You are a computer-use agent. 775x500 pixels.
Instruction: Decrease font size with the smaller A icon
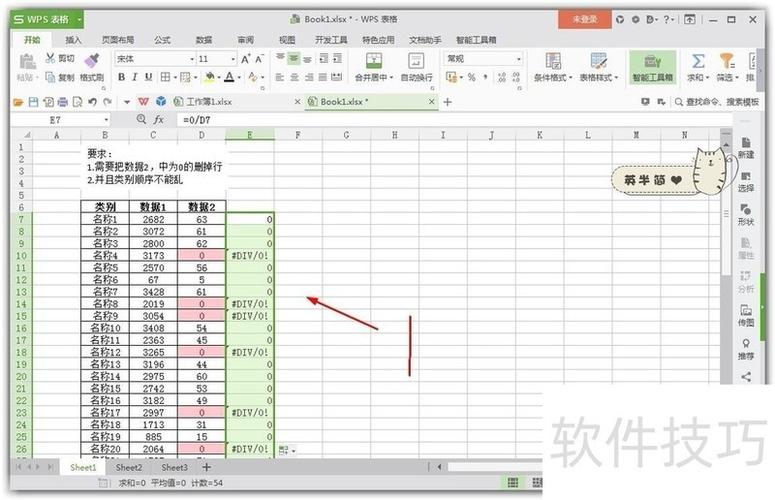tap(259, 59)
